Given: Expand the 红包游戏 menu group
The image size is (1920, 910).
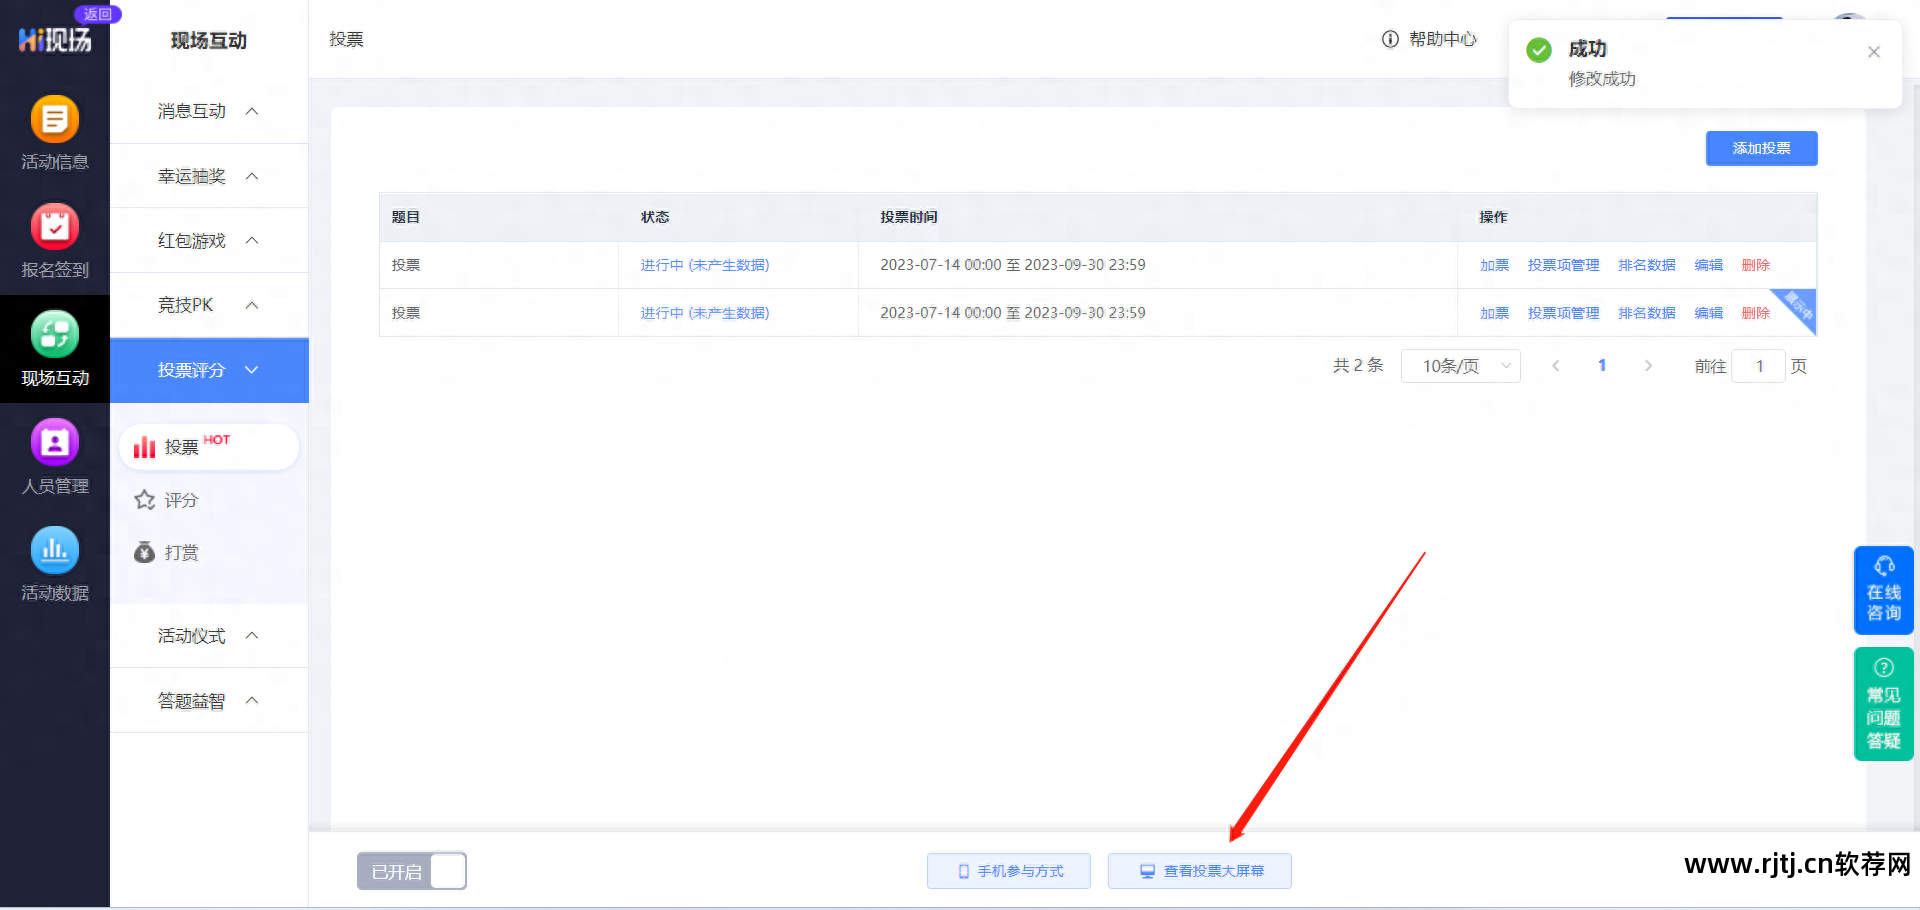Looking at the screenshot, I should (209, 240).
